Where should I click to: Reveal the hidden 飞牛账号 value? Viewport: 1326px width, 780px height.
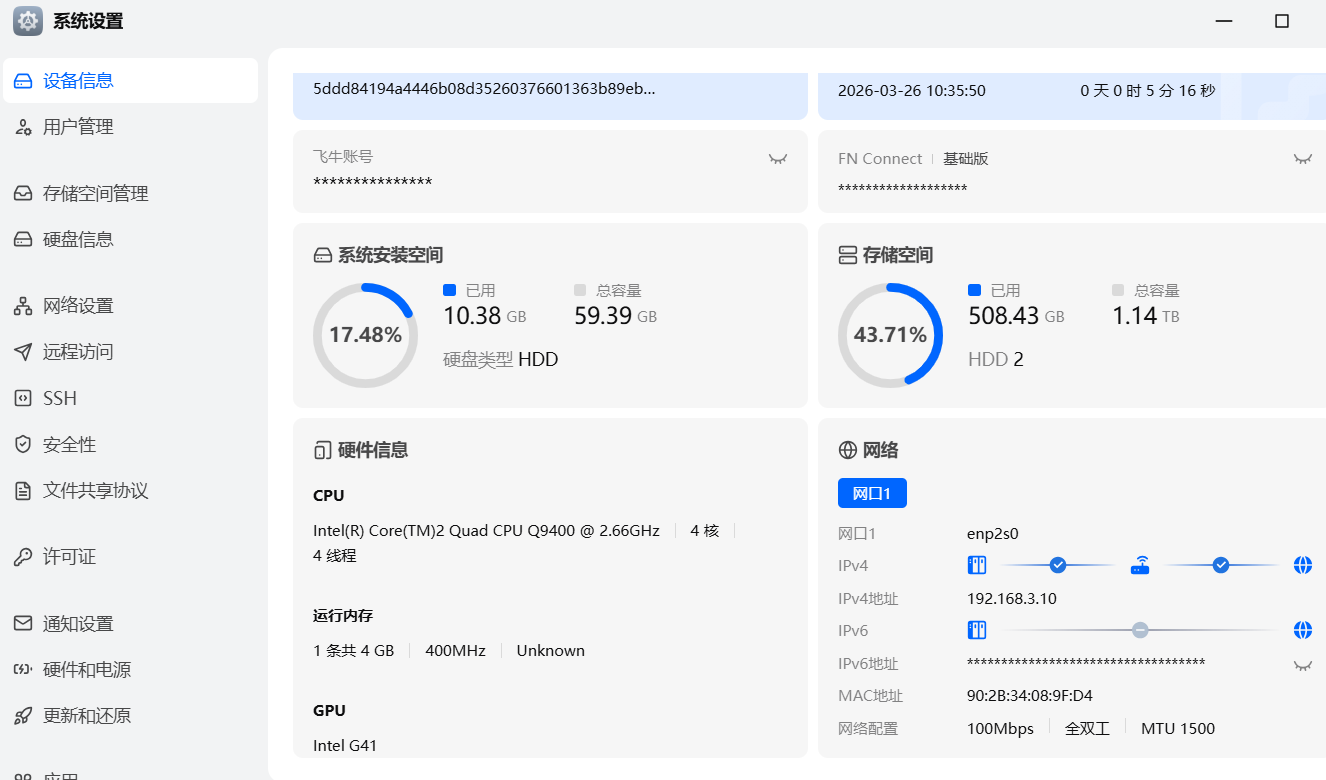click(x=777, y=158)
